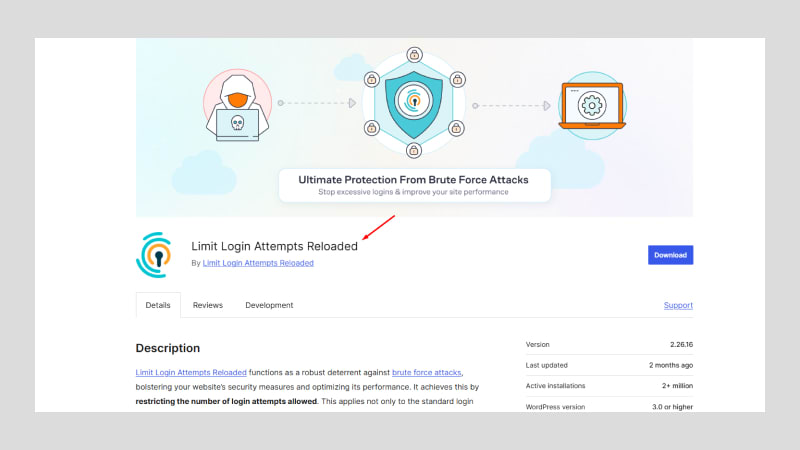This screenshot has width=800, height=450.
Task: Click the hacker illustration in banner
Action: [x=237, y=106]
